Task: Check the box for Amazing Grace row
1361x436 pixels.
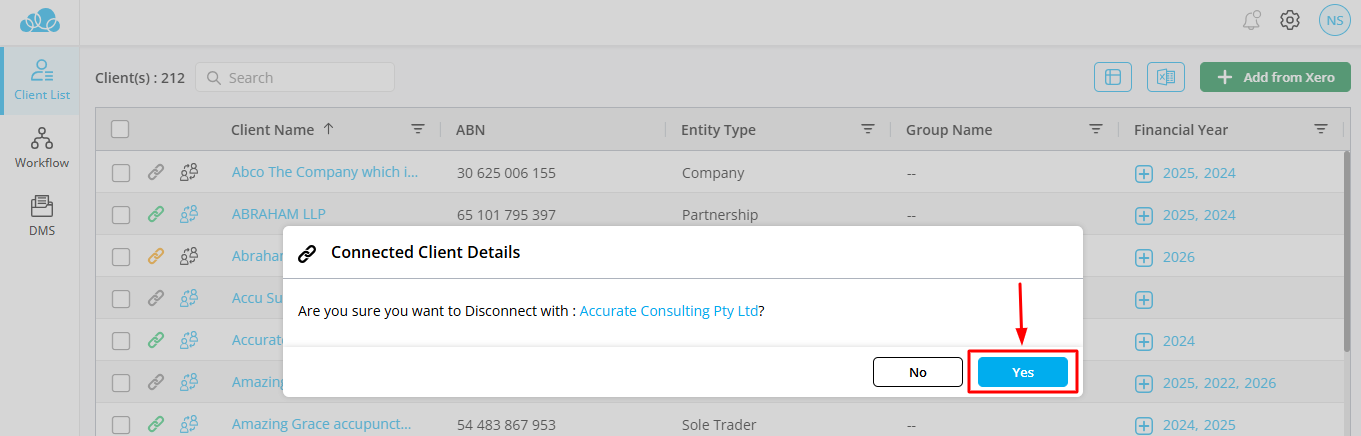Action: pos(121,424)
